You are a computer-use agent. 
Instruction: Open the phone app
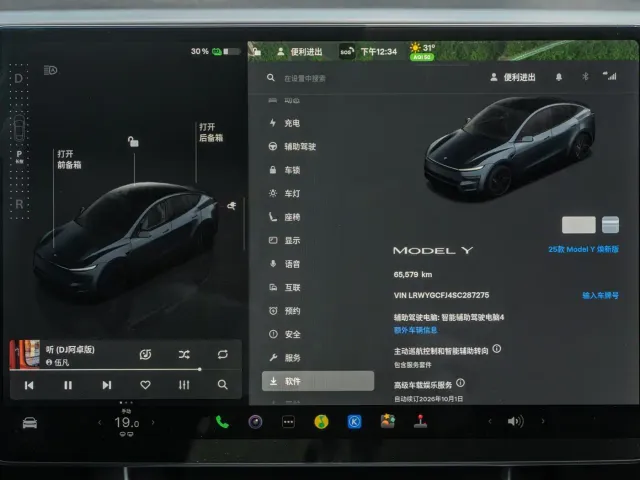[222, 422]
